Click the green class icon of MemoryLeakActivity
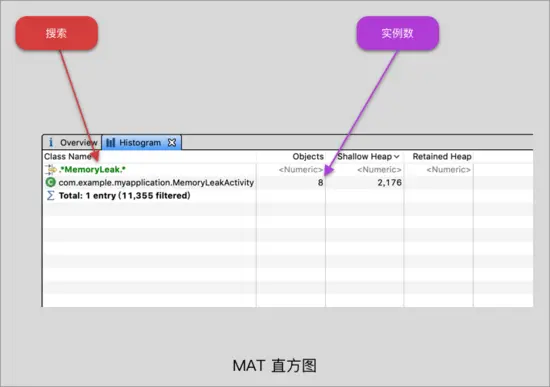 (51, 182)
